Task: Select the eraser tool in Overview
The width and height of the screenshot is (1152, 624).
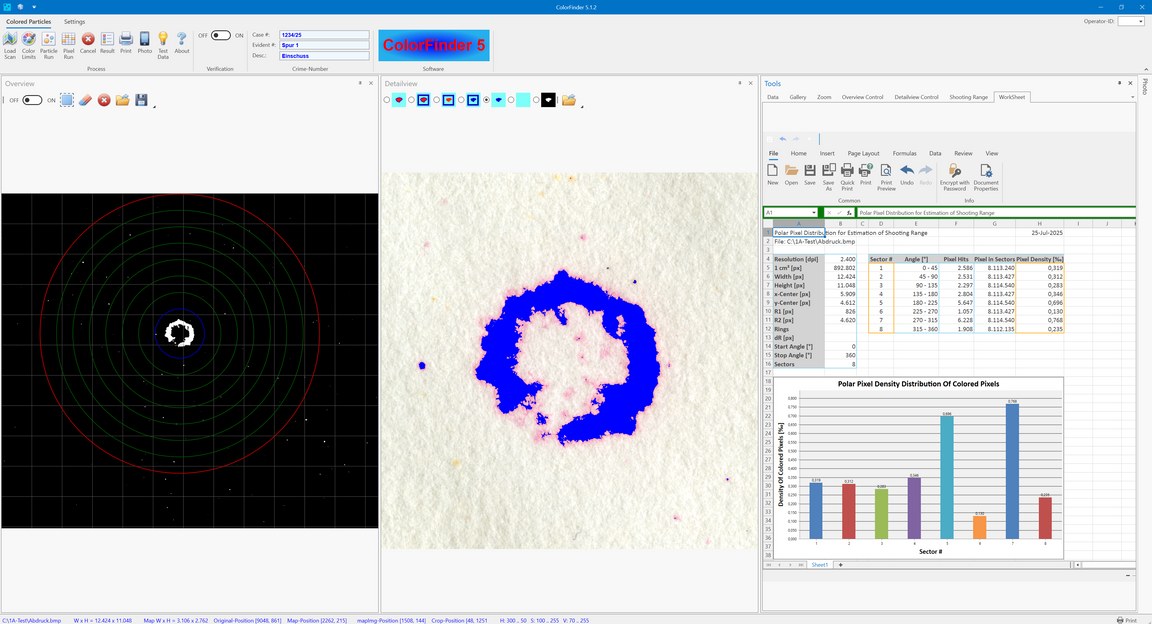Action: pyautogui.click(x=85, y=100)
